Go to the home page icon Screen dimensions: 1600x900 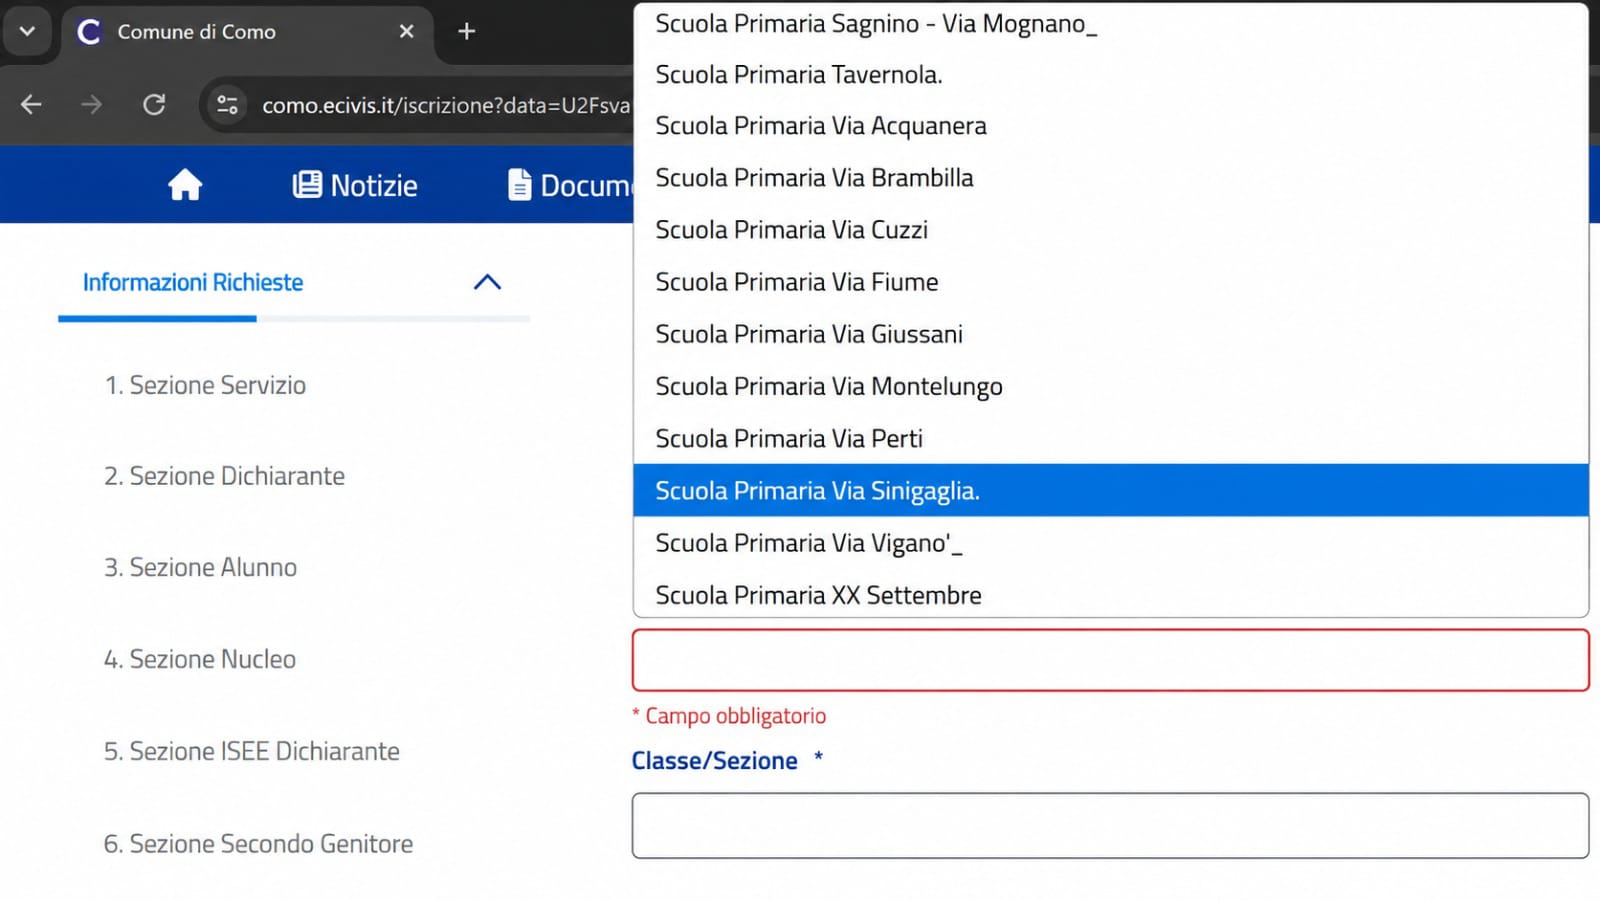point(185,185)
